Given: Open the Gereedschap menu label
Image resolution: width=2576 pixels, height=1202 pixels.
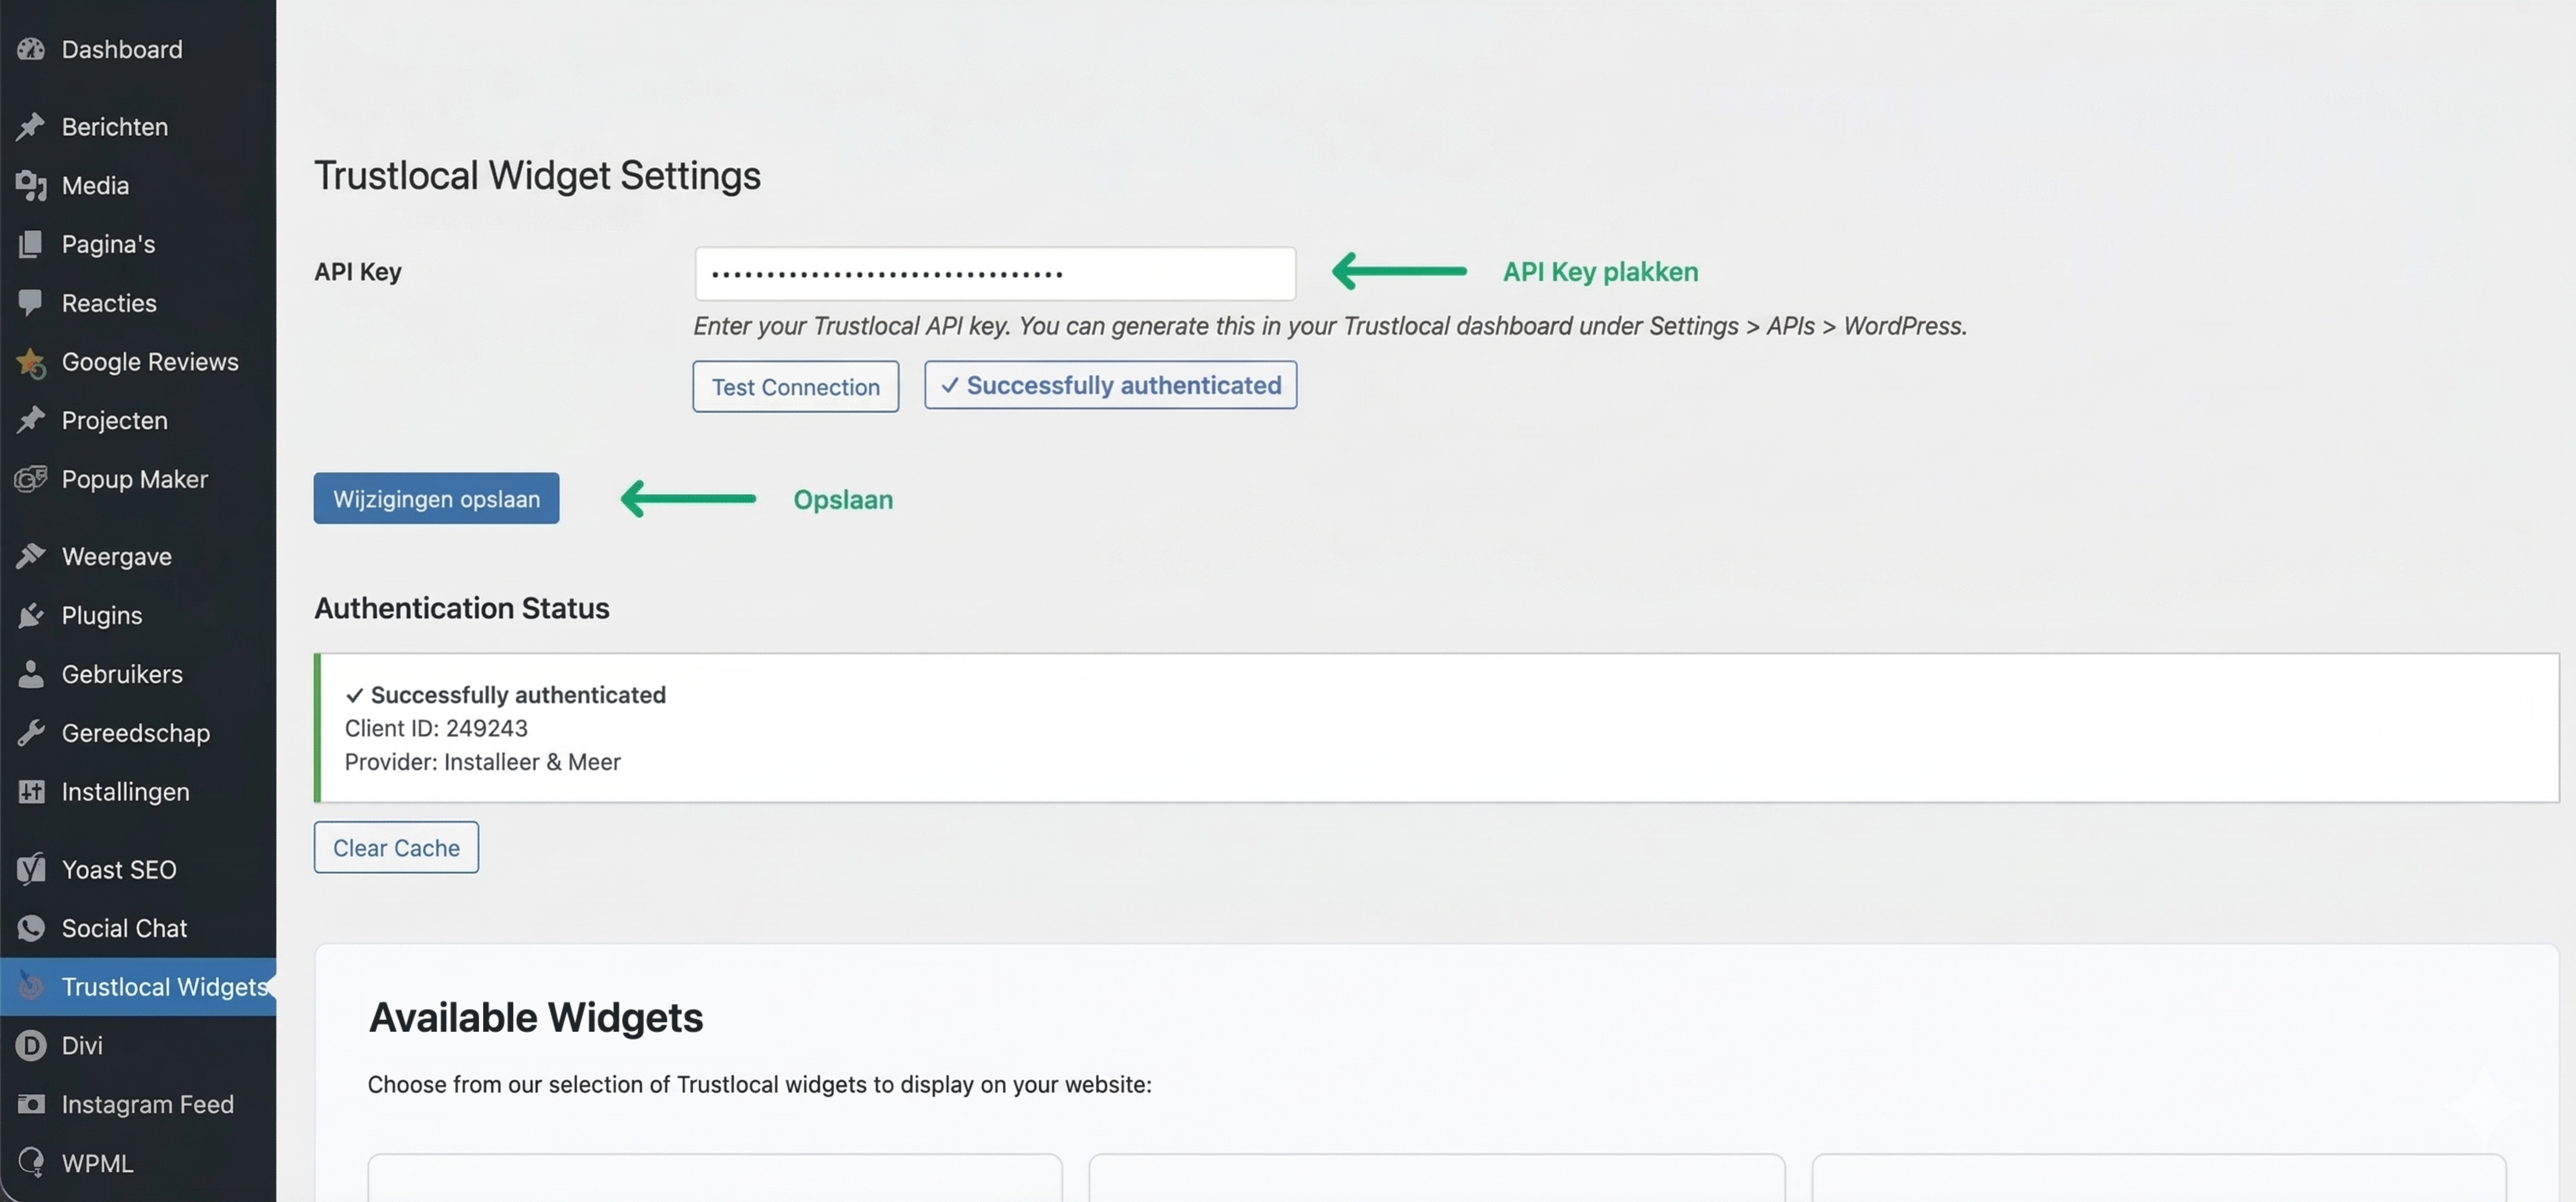Looking at the screenshot, I should tap(136, 733).
